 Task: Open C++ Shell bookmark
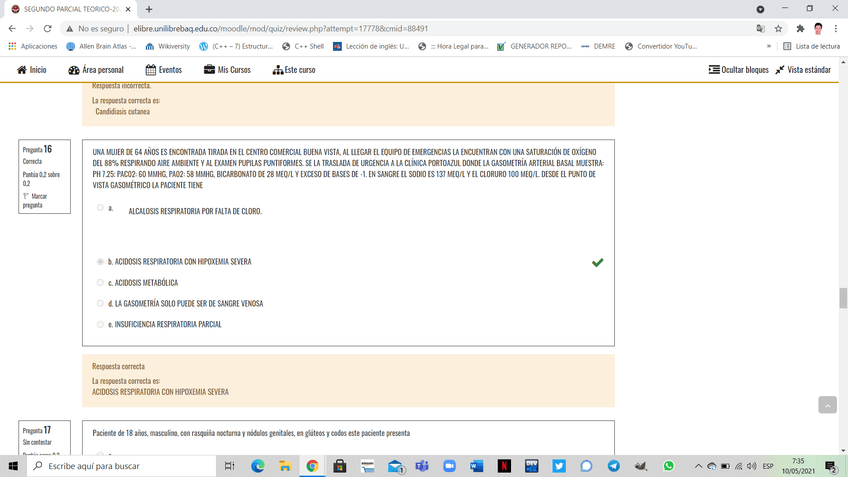[x=303, y=47]
